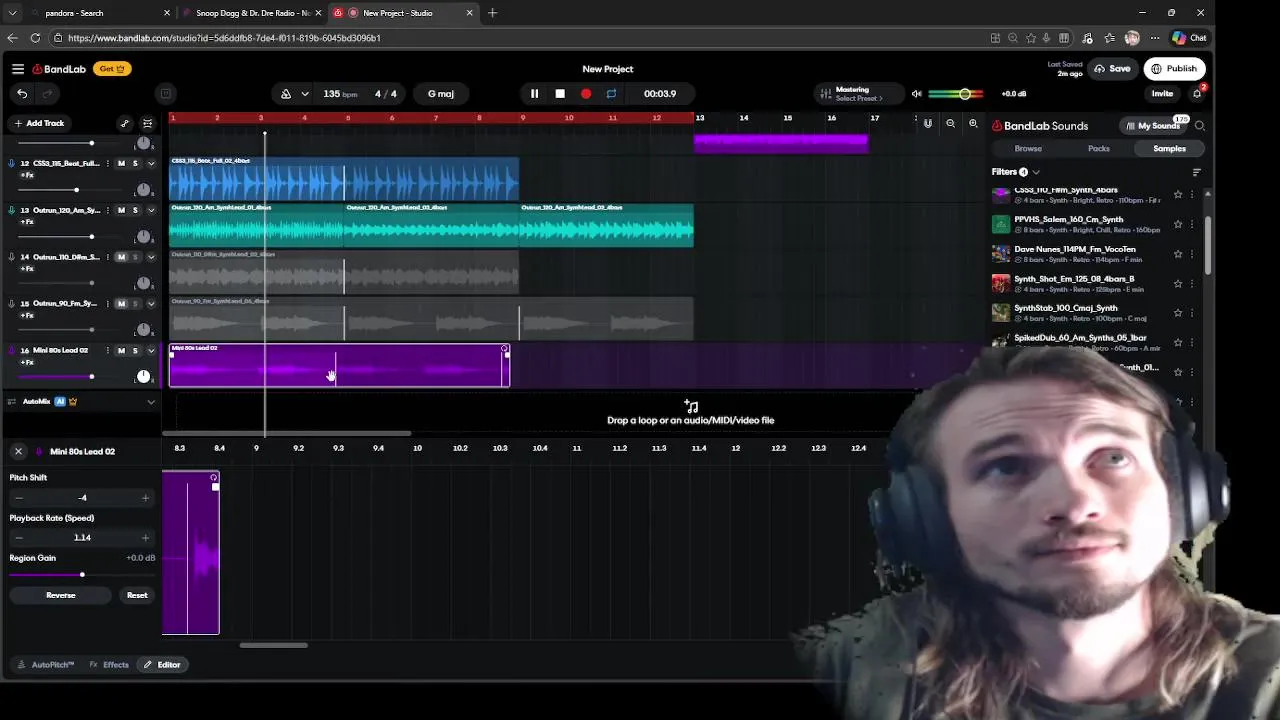Viewport: 1280px width, 720px height.
Task: Solo track 13 Outrun_120_Am_Sy
Action: [x=135, y=210]
